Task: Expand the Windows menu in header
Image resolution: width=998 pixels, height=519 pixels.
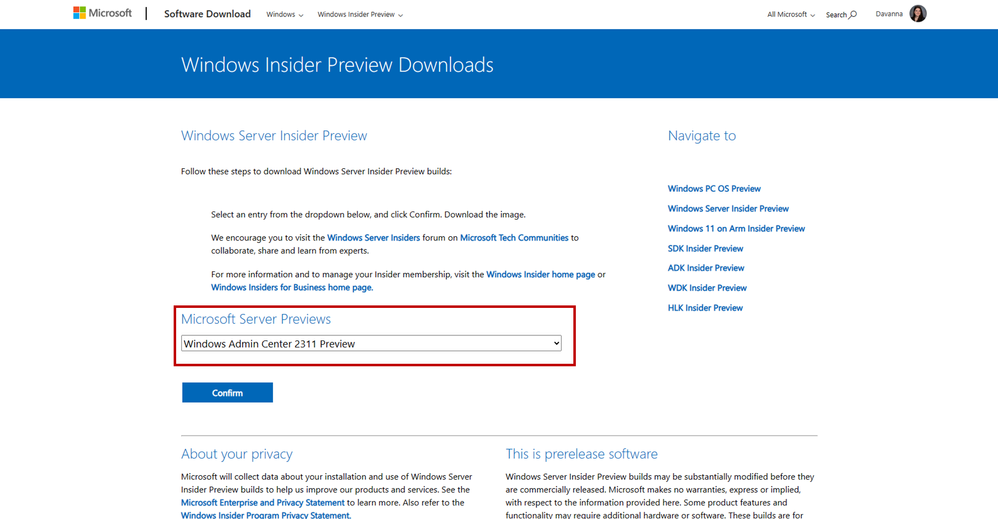Action: 285,15
